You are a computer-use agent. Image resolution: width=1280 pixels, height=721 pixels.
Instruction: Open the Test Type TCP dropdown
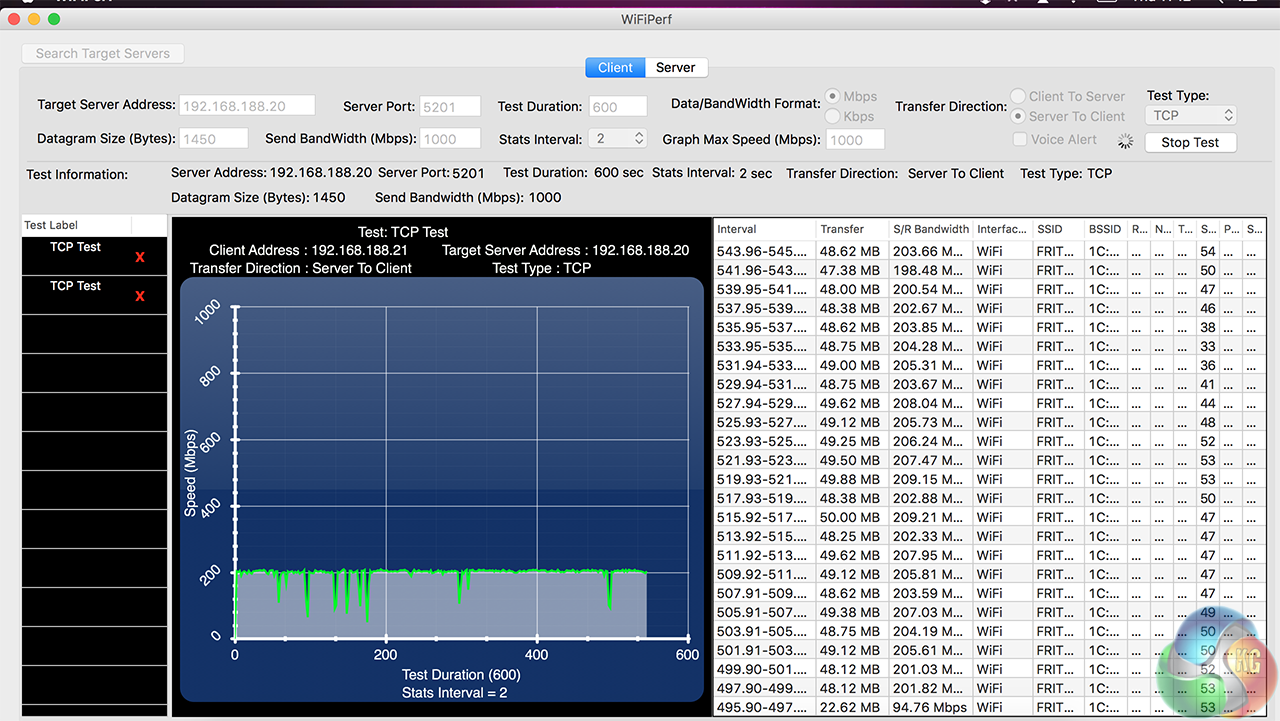click(1191, 116)
